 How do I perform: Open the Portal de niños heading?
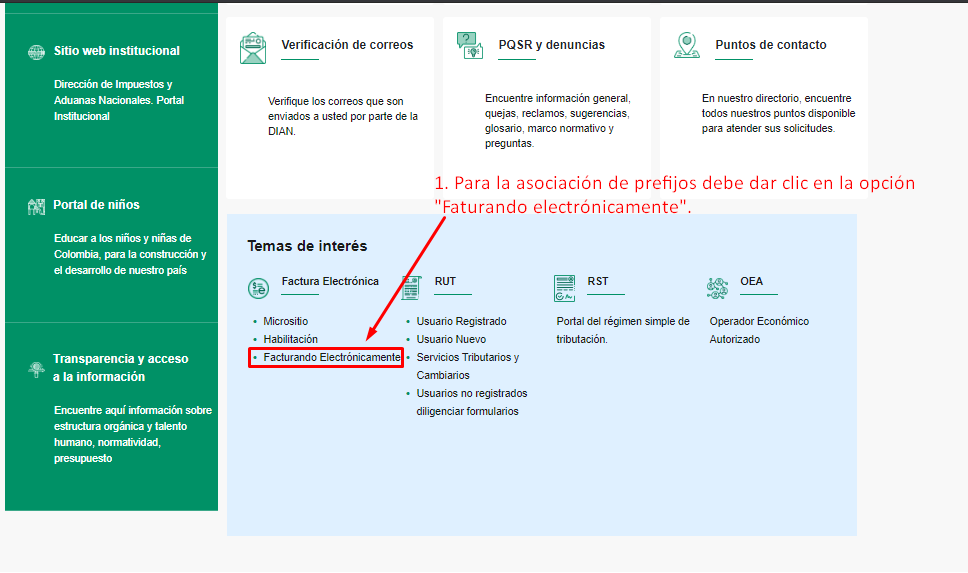96,204
